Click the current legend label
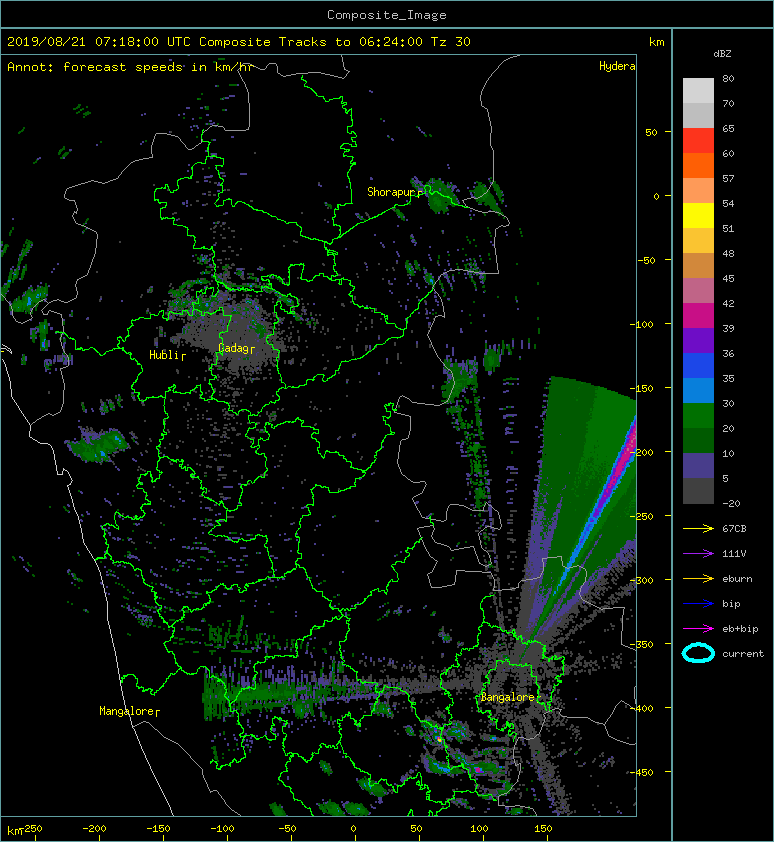Image resolution: width=774 pixels, height=842 pixels. (x=743, y=654)
